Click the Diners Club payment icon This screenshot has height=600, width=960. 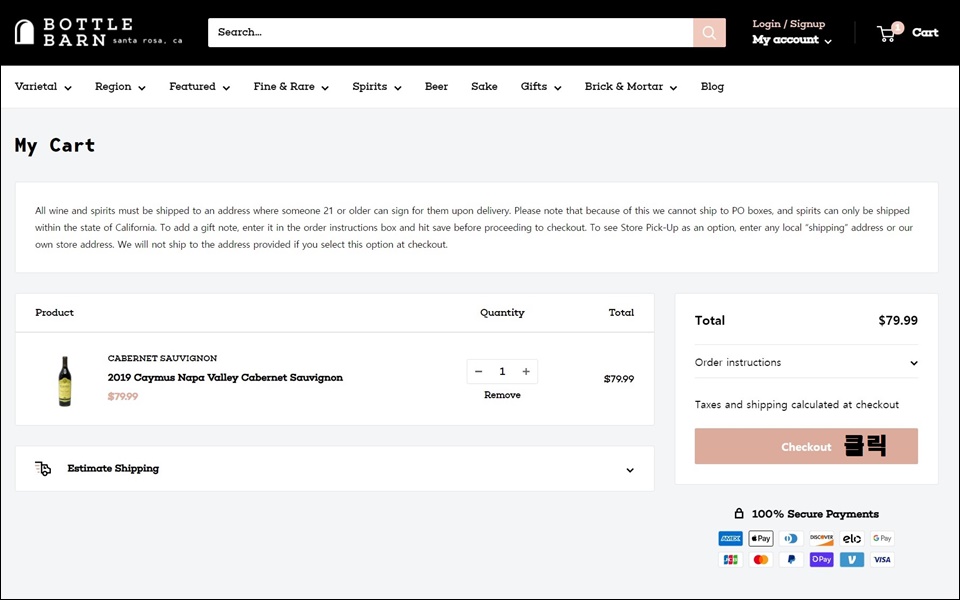tap(791, 539)
